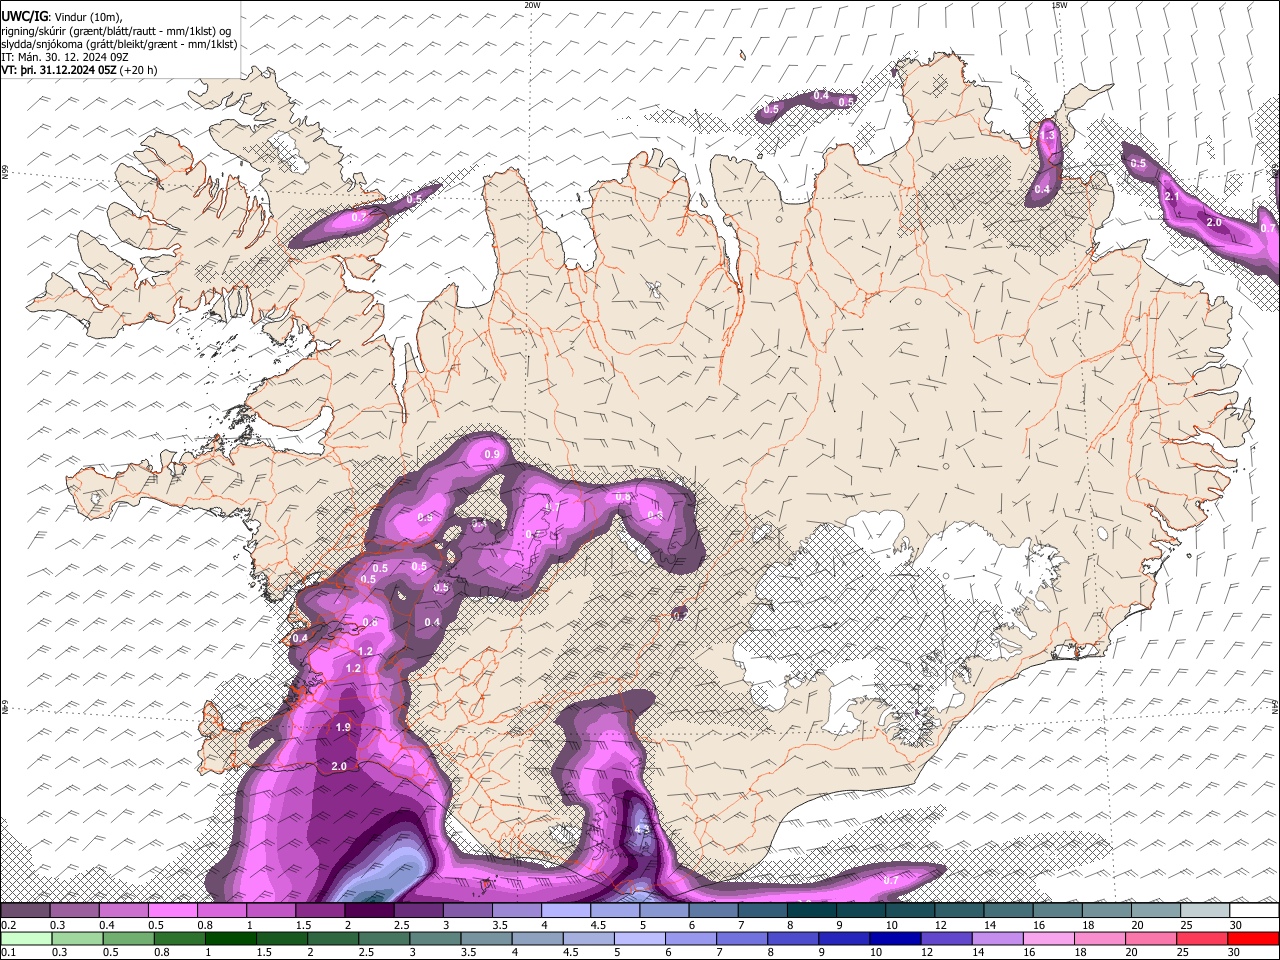Screen dimensions: 1280x960
Task: Click the 'VT: þri. 31.12.2024 05Z (+20 h)' valid time
Action: [79, 70]
